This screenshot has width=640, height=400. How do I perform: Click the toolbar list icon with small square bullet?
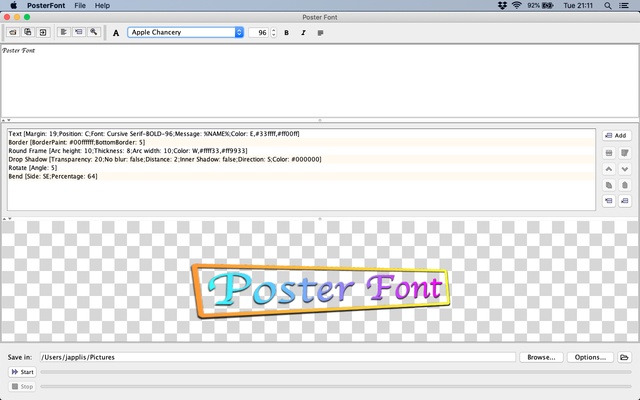point(78,32)
